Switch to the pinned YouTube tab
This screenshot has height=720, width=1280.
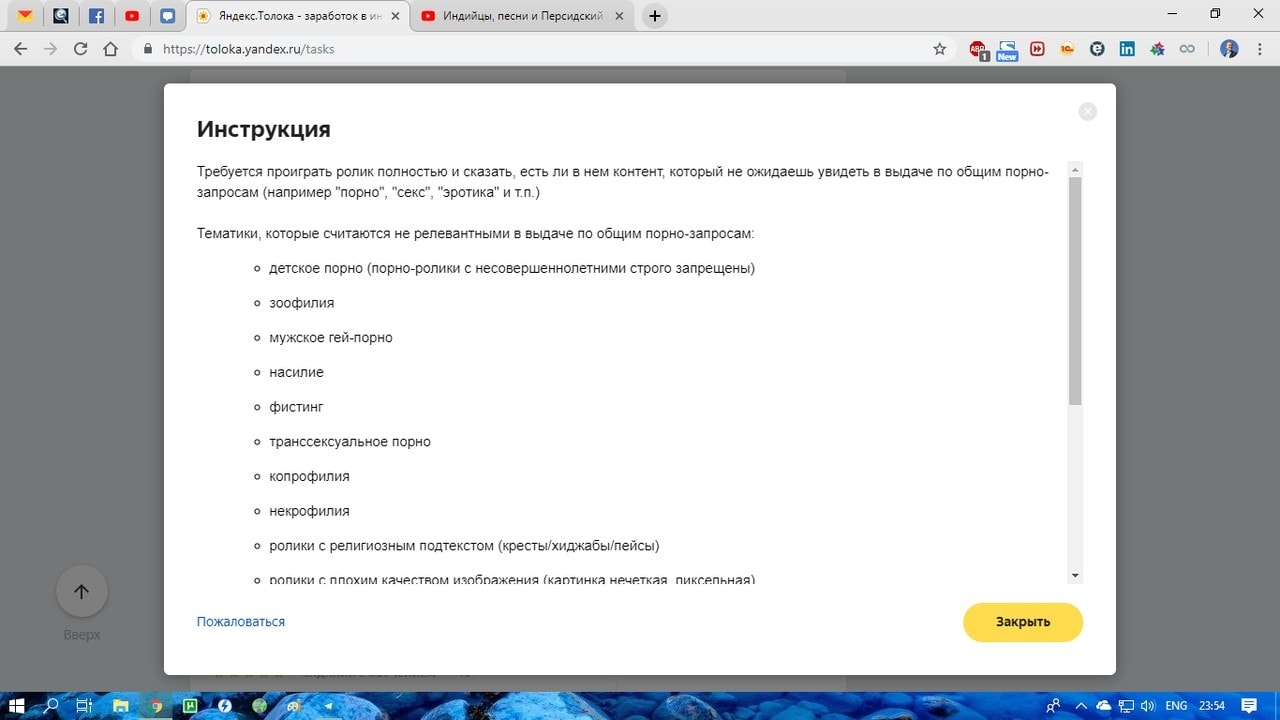tap(132, 16)
